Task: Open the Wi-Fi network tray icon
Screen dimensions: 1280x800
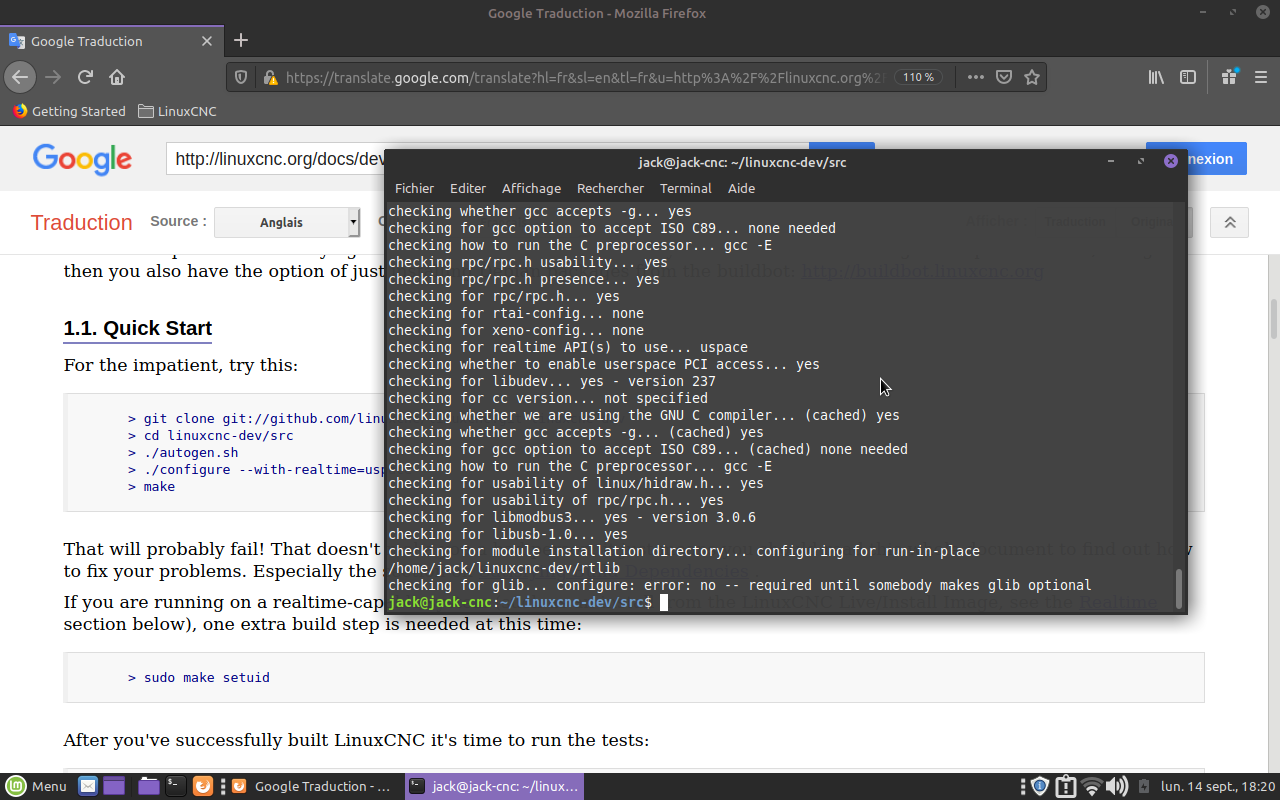Action: click(1092, 786)
